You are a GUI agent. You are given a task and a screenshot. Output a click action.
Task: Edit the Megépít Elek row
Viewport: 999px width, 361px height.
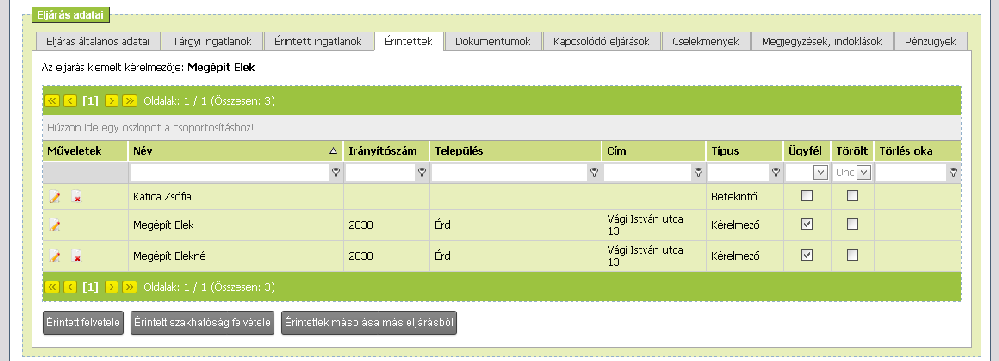(55, 225)
